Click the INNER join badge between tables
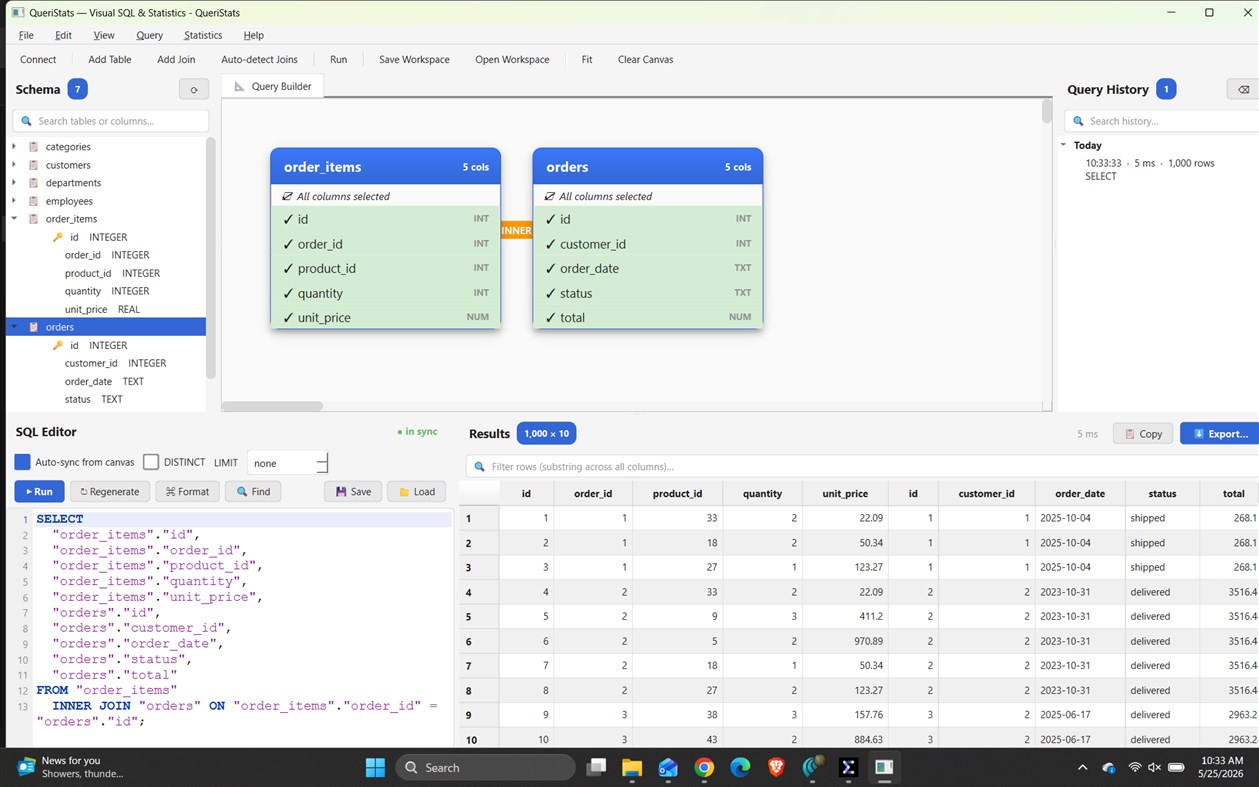Viewport: 1259px width, 787px height. 516,230
